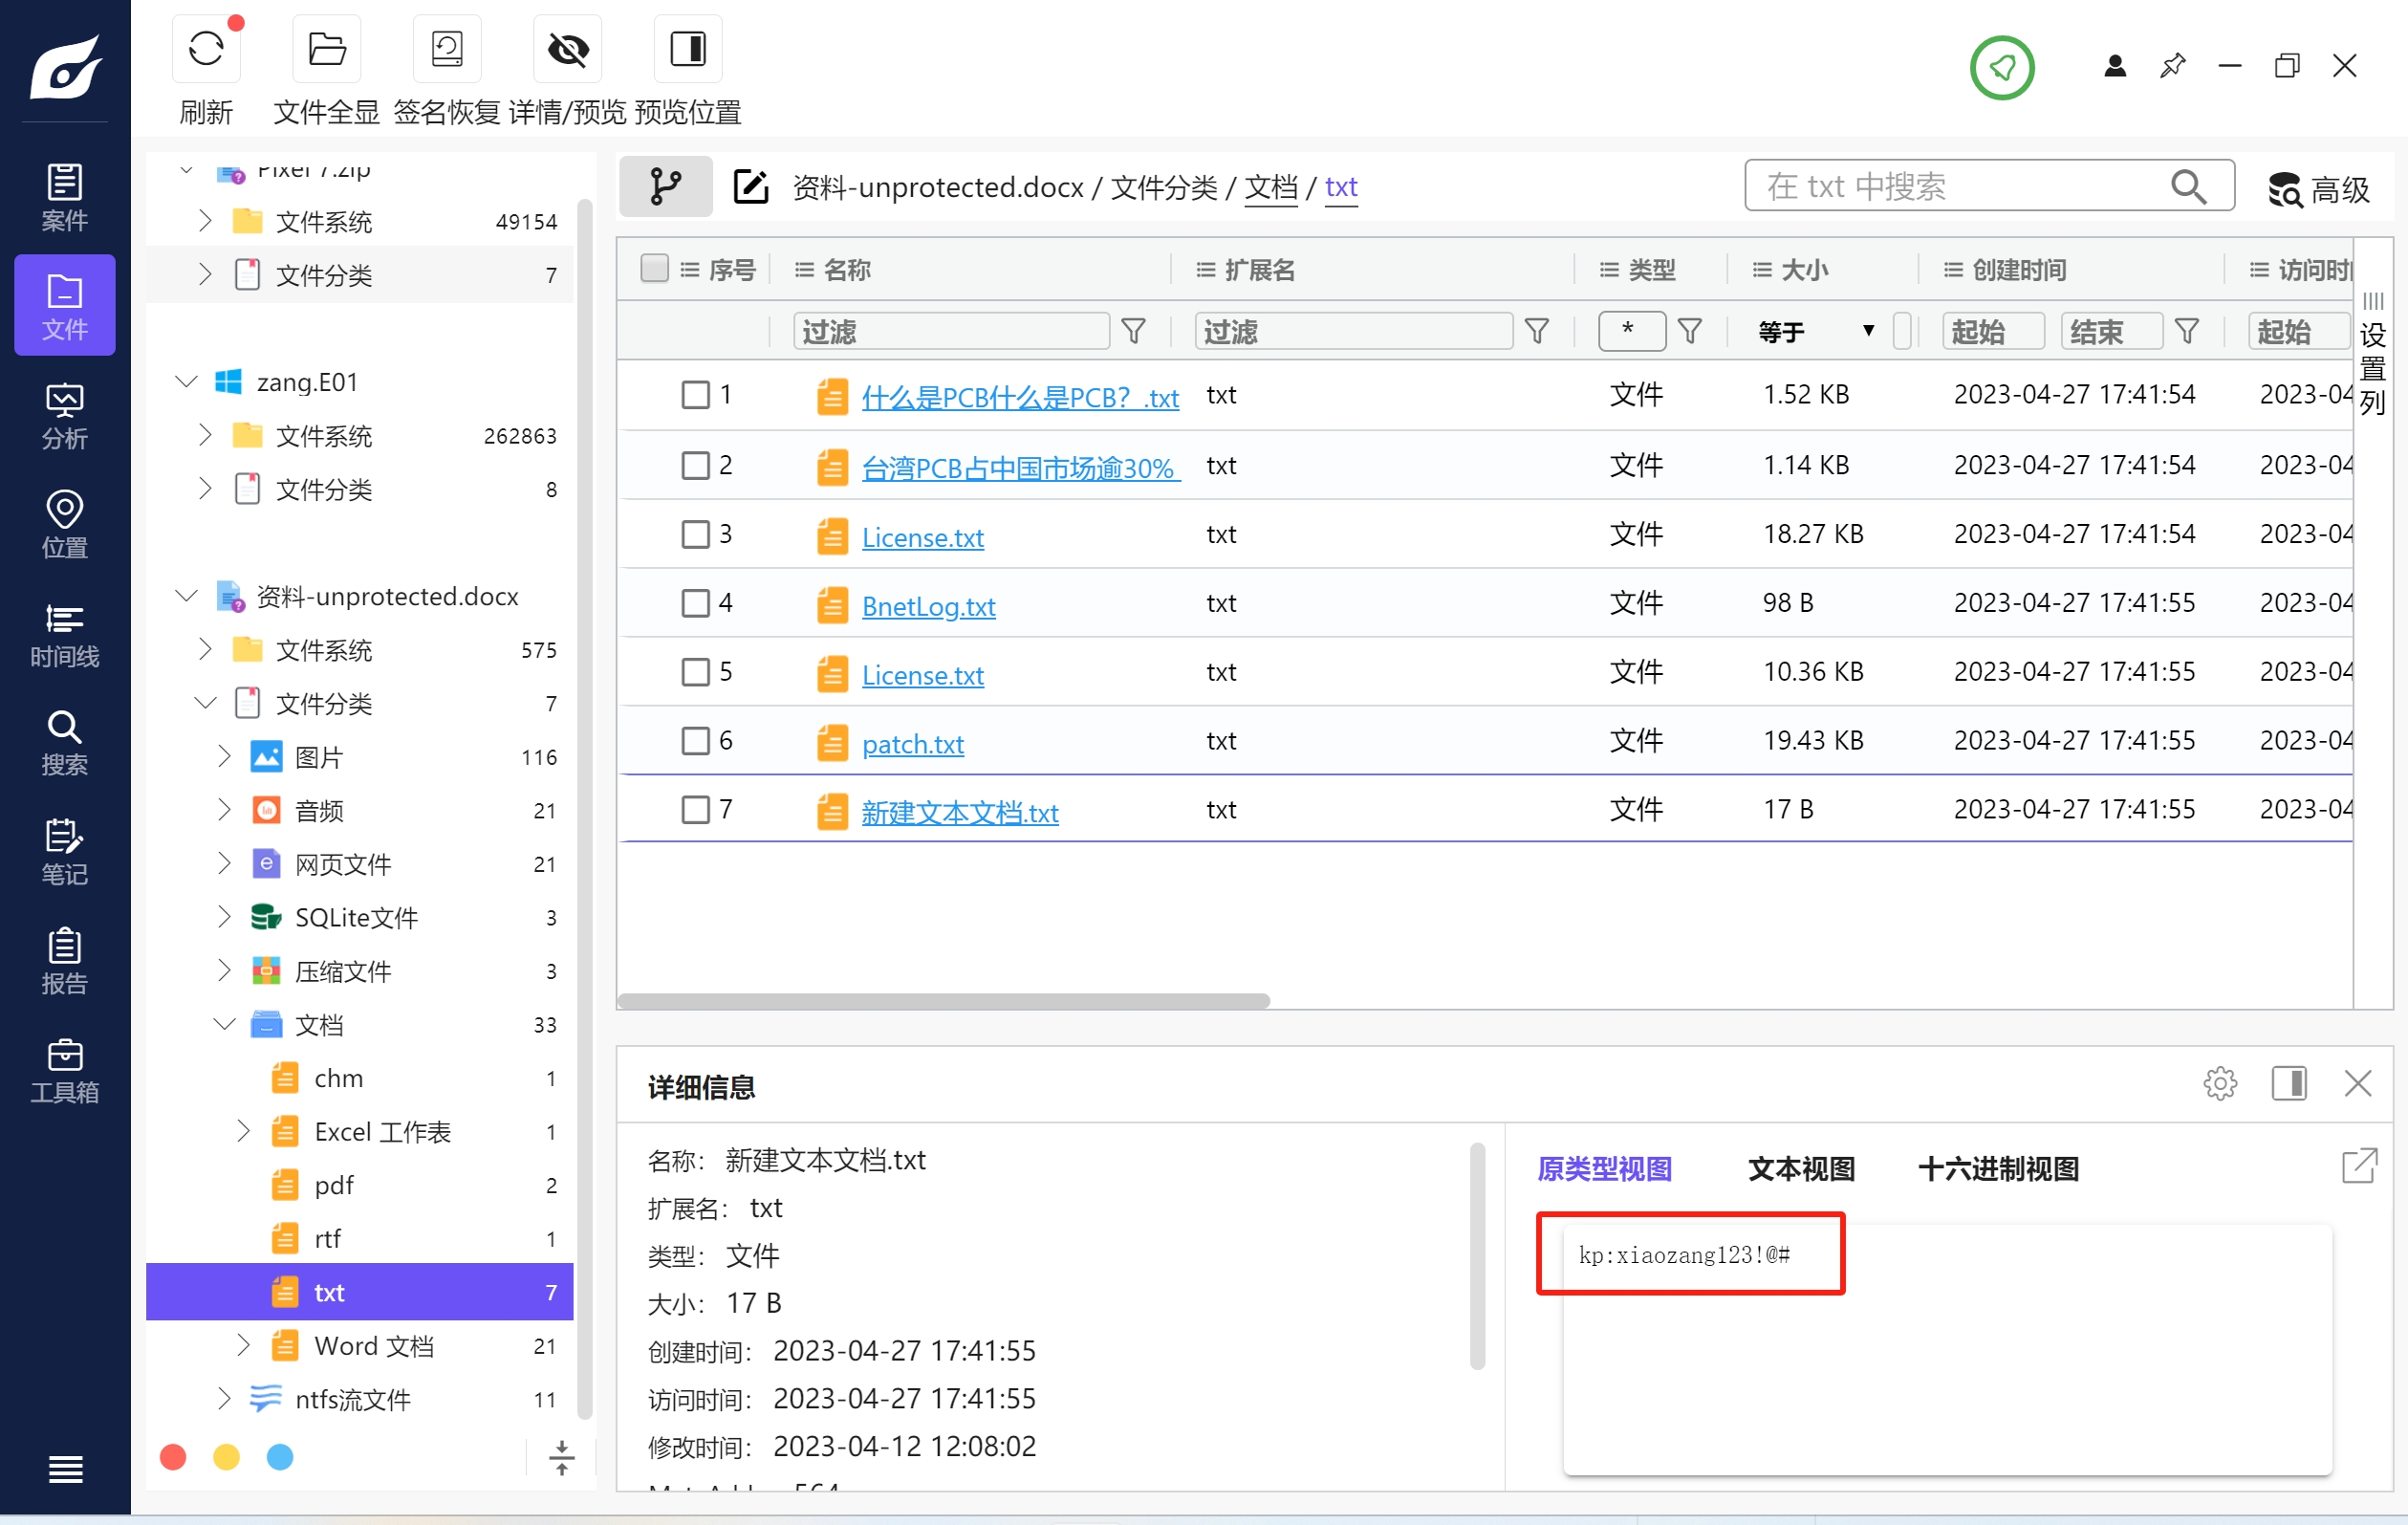Collapse the zang.E01 tree node
The width and height of the screenshot is (2408, 1525).
click(186, 381)
